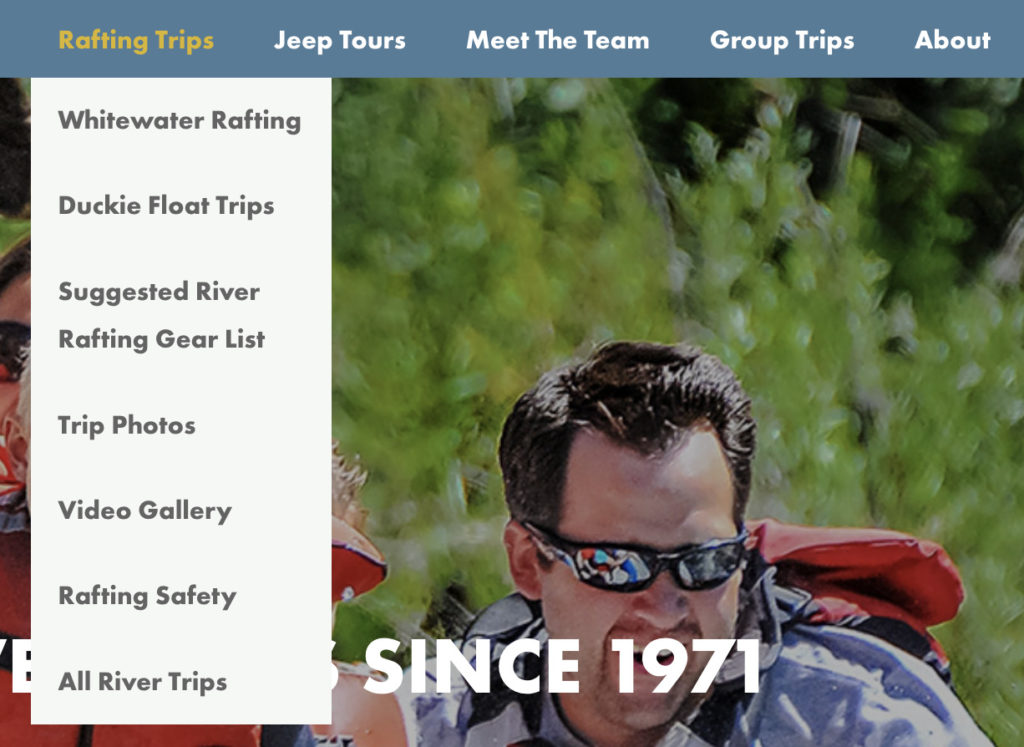1024x747 pixels.
Task: Open the About navigation item
Action: tap(952, 40)
